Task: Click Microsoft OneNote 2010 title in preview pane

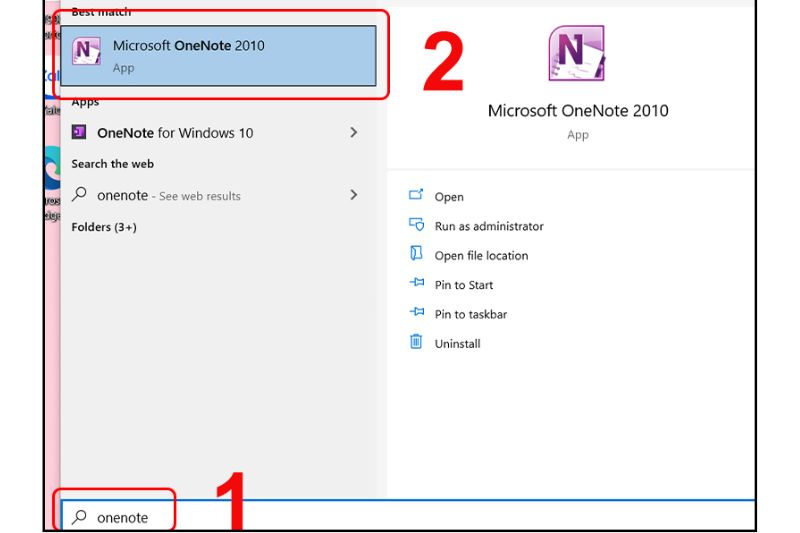Action: coord(578,111)
